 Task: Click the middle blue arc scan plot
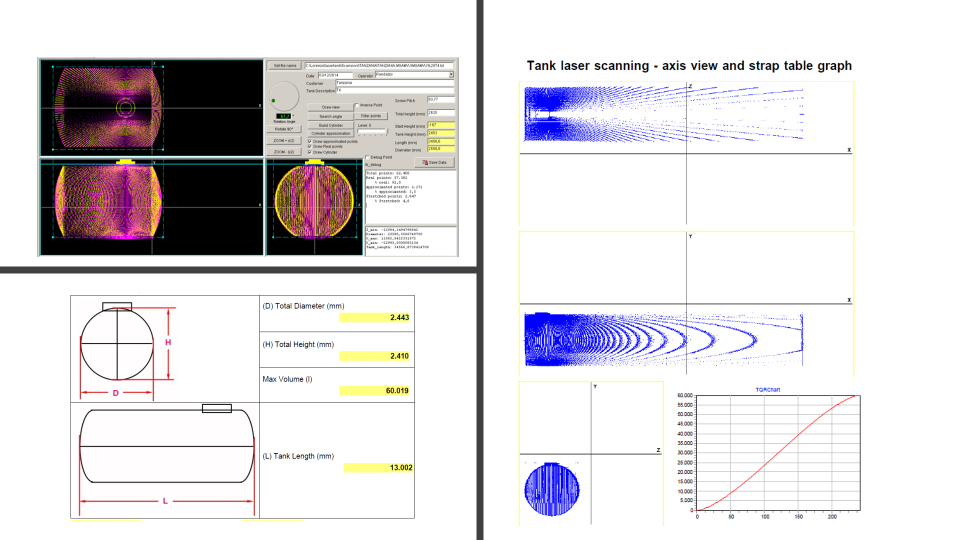click(664, 339)
